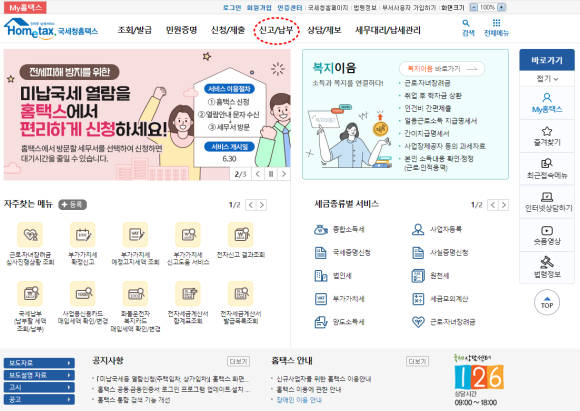
Task: Open the 민원증명 menu
Action: coord(181,30)
